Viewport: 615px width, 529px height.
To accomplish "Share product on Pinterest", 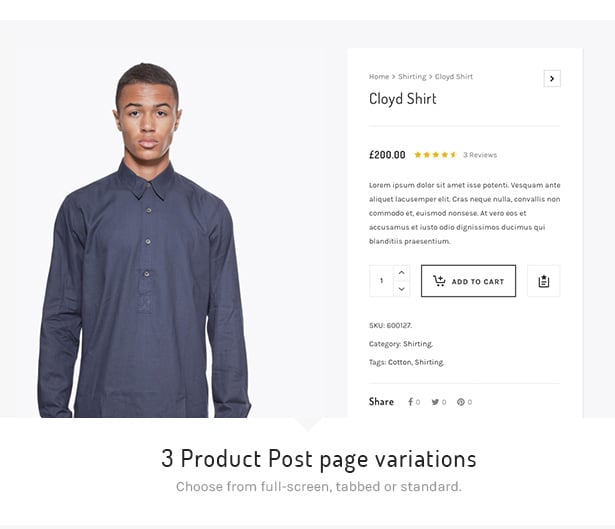I will (464, 402).
